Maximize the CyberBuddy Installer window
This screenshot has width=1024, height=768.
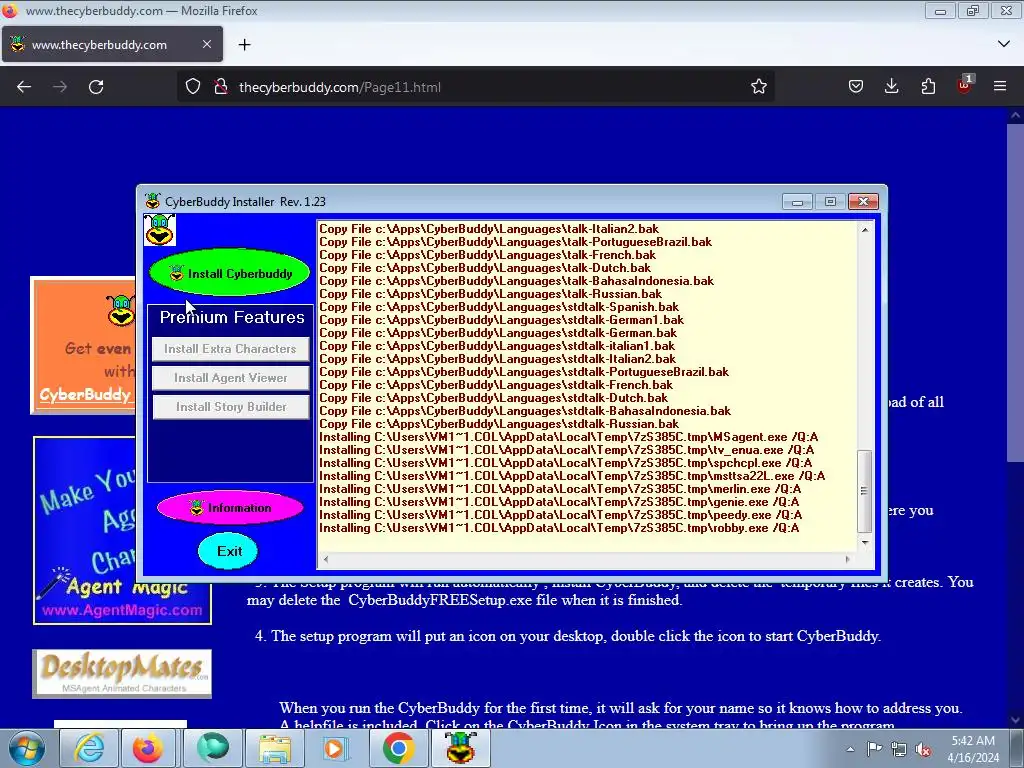(830, 201)
